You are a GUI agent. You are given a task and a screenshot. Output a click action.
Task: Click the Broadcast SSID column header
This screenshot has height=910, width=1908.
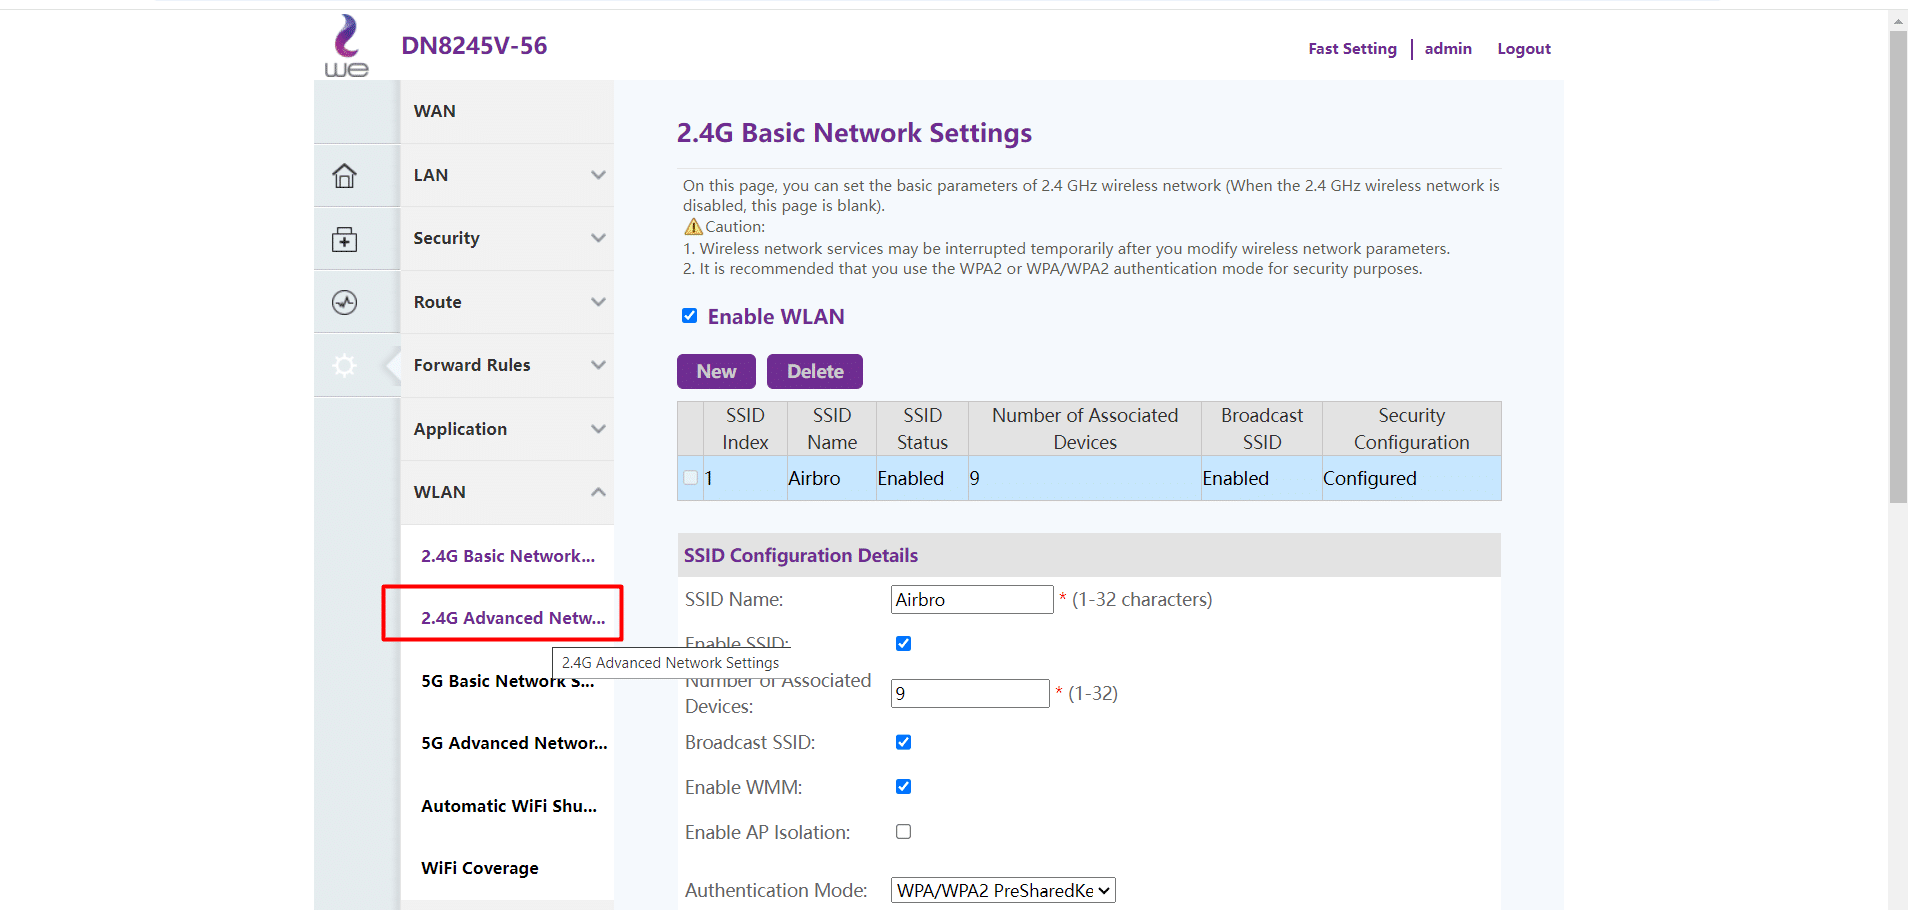(1262, 429)
